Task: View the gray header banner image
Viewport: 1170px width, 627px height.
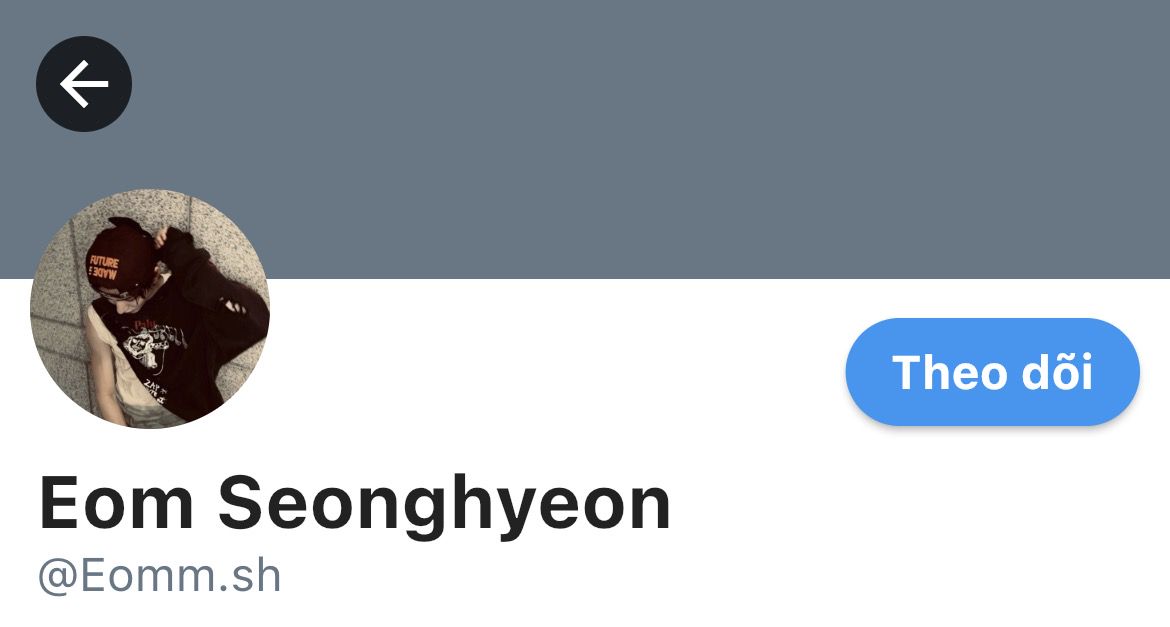Action: (x=585, y=140)
